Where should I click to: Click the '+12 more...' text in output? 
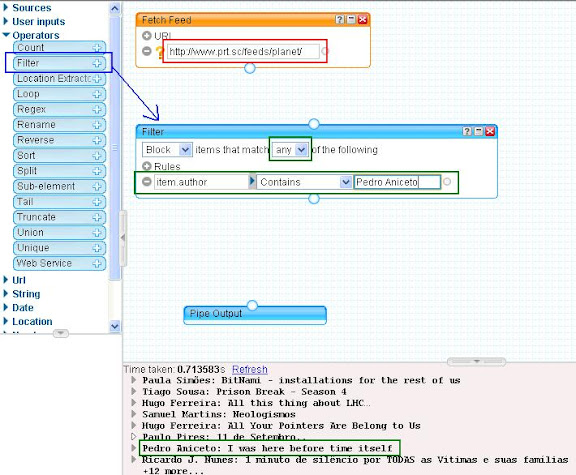pos(173,471)
